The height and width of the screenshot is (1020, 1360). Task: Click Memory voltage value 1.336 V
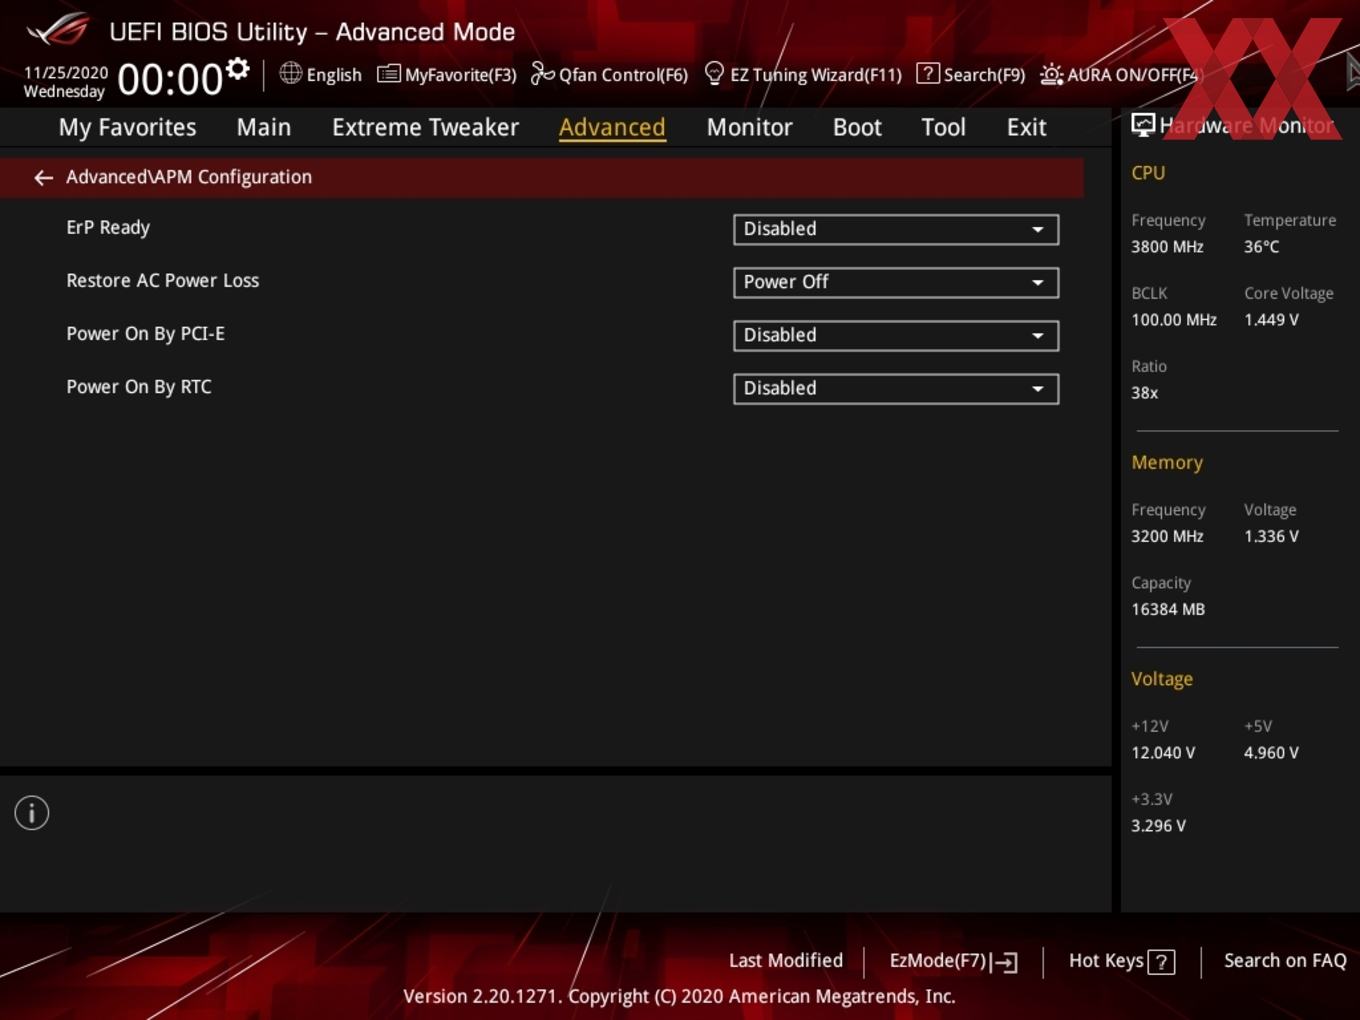(1271, 536)
